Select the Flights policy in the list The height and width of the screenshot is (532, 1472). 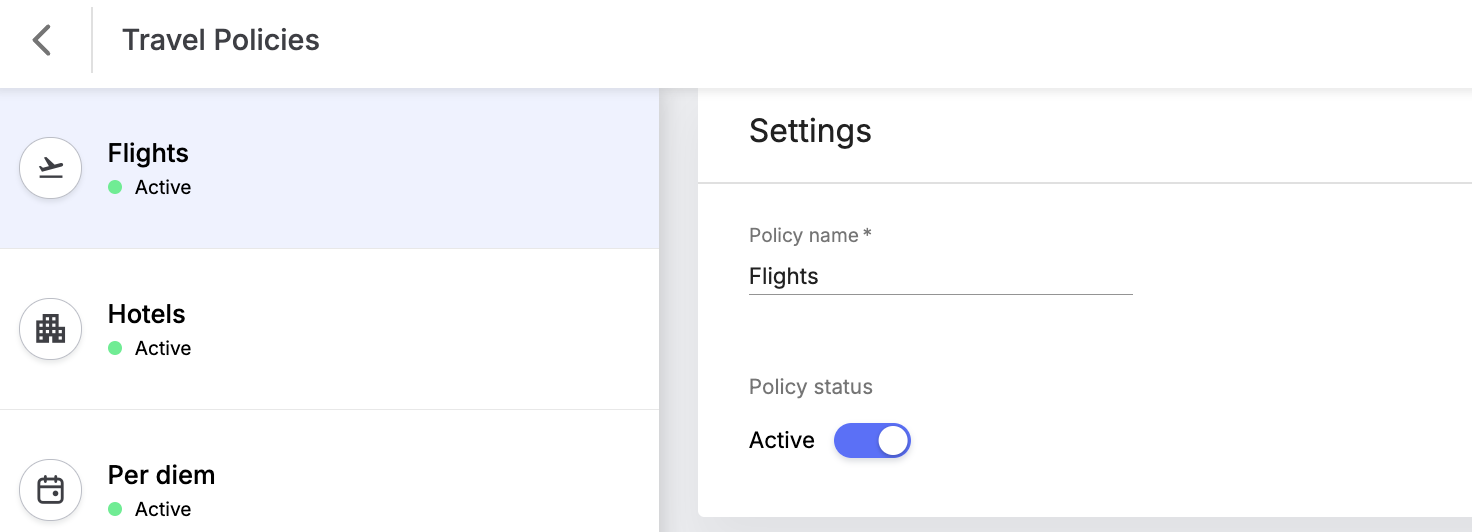329,168
